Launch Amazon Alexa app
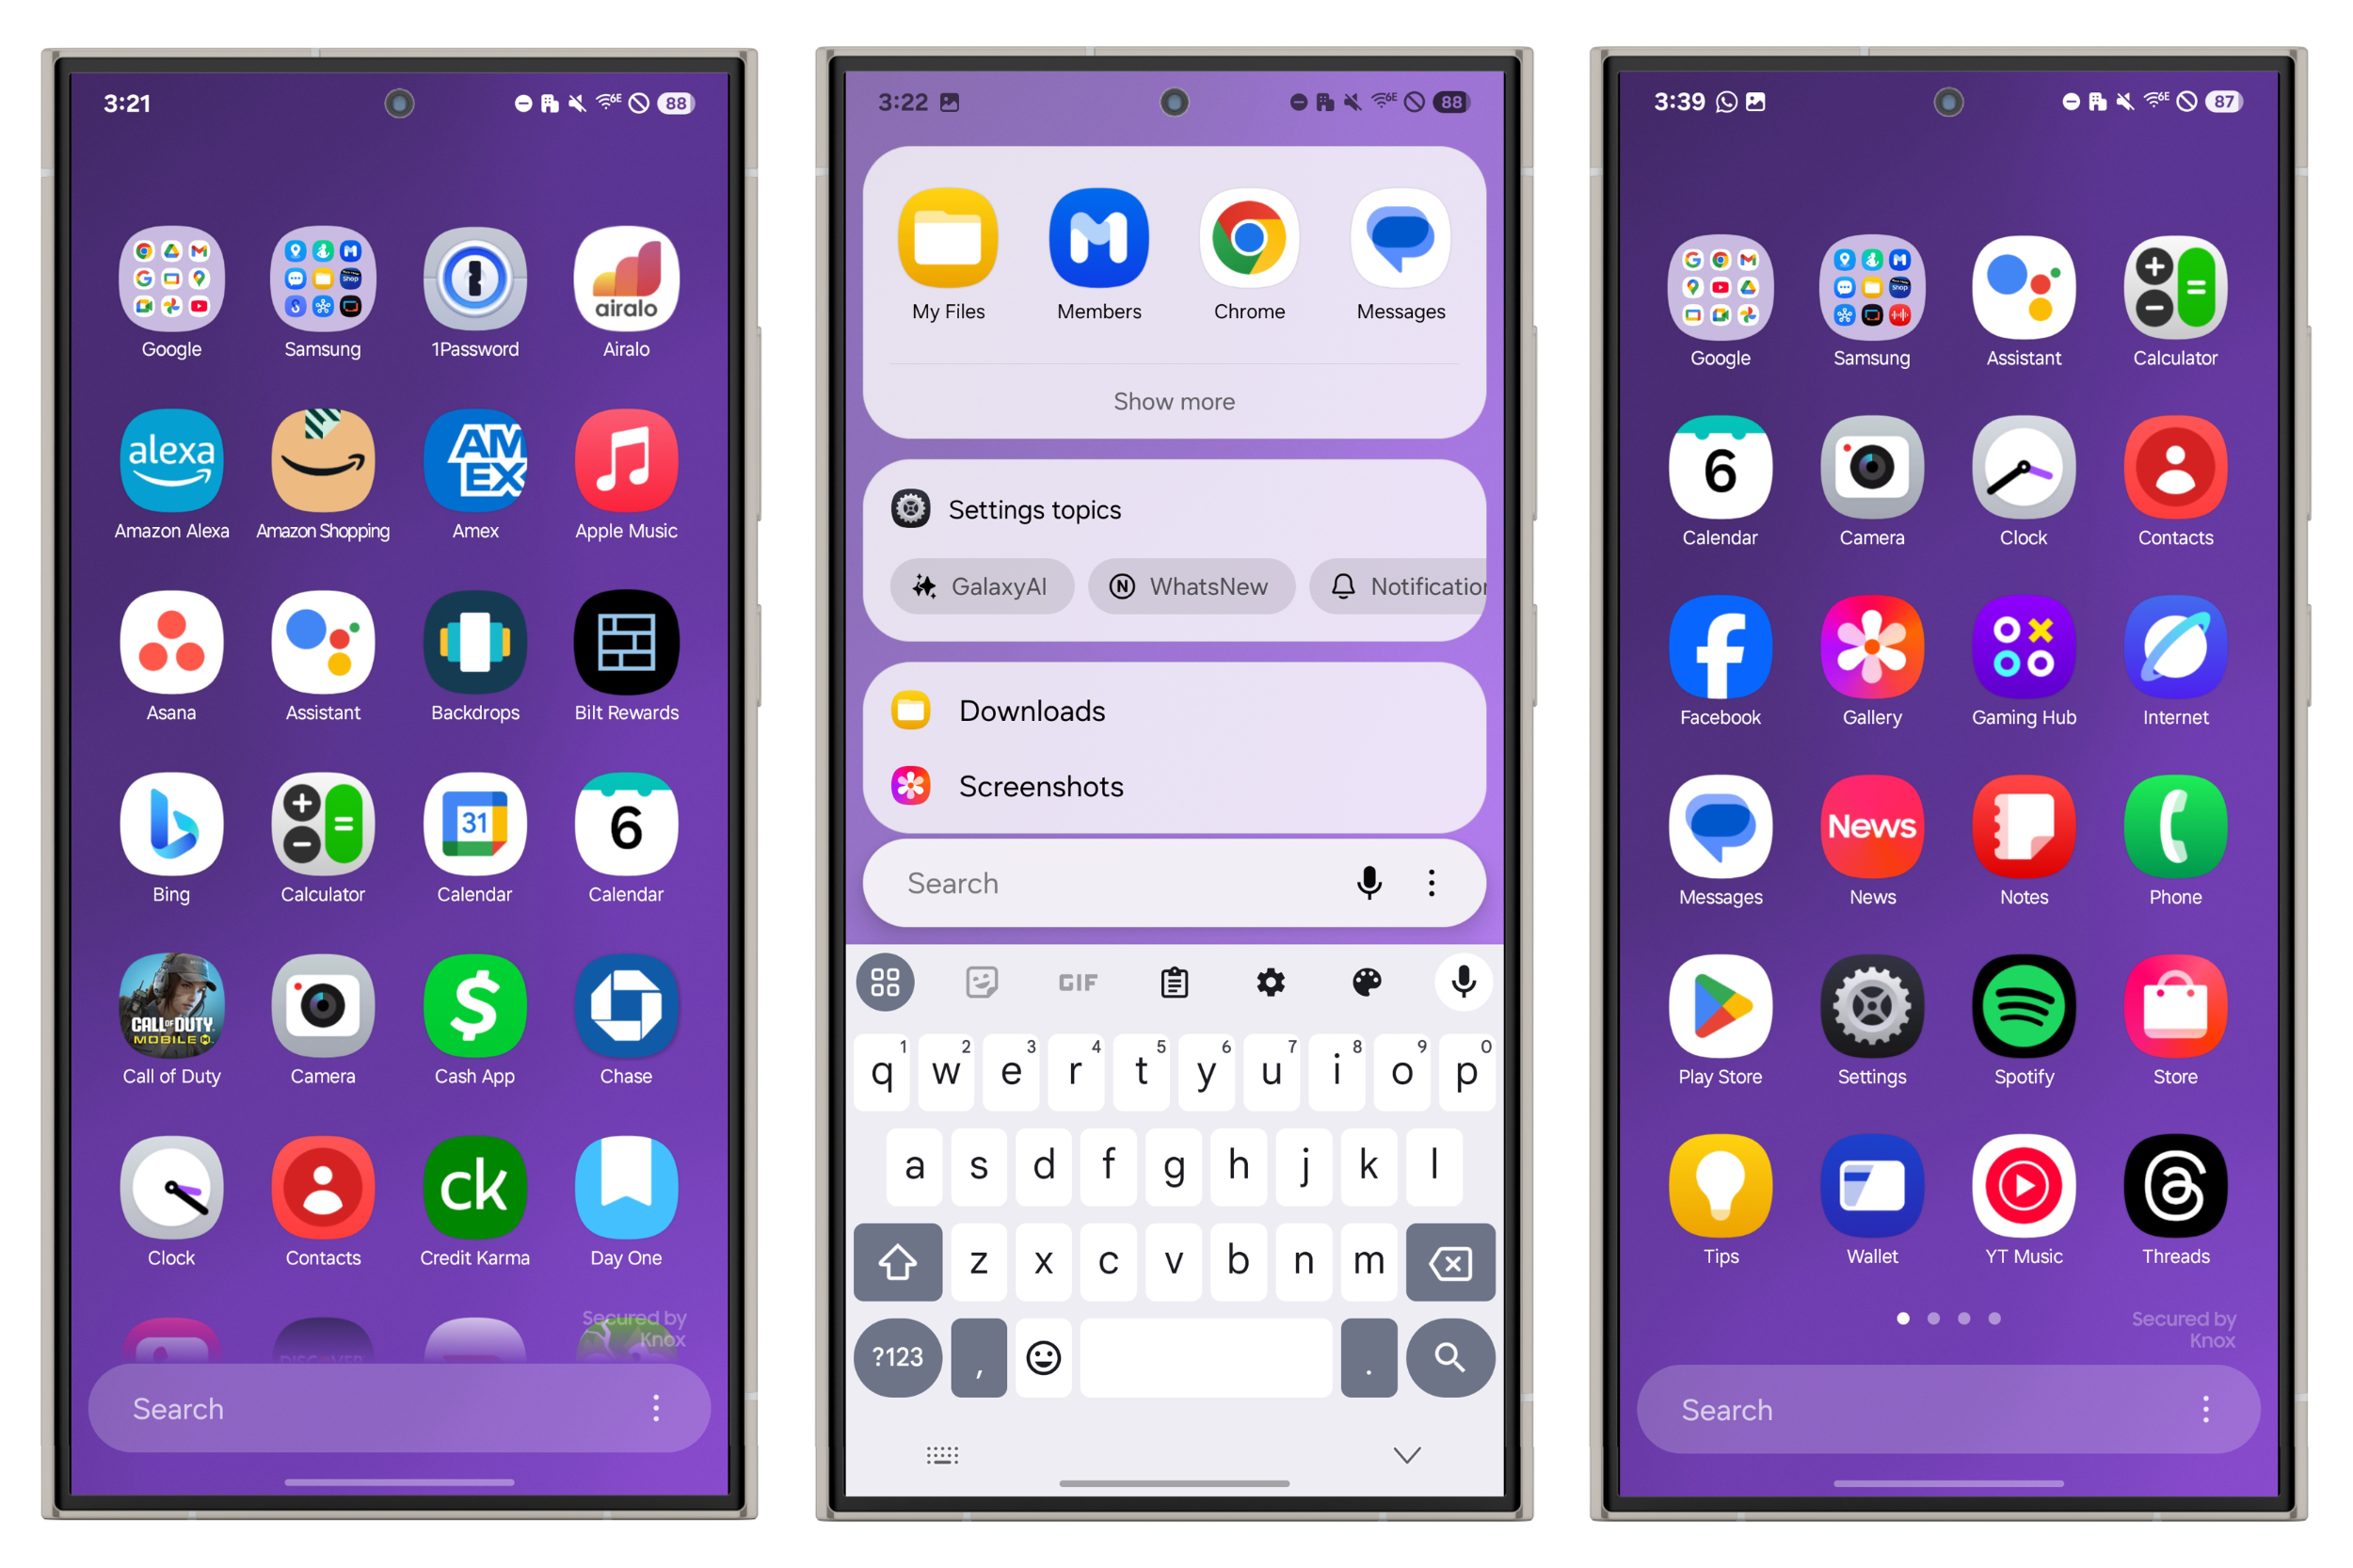This screenshot has height=1568, width=2353. pos(169,458)
